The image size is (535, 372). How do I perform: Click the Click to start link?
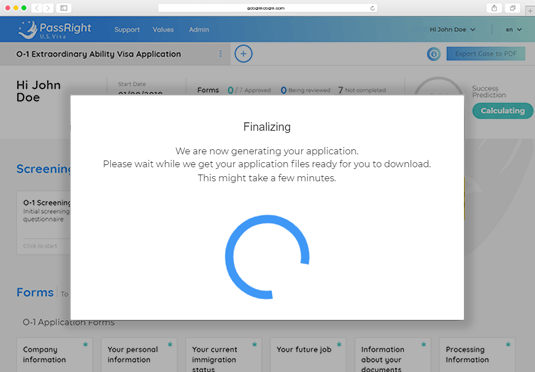tap(40, 246)
